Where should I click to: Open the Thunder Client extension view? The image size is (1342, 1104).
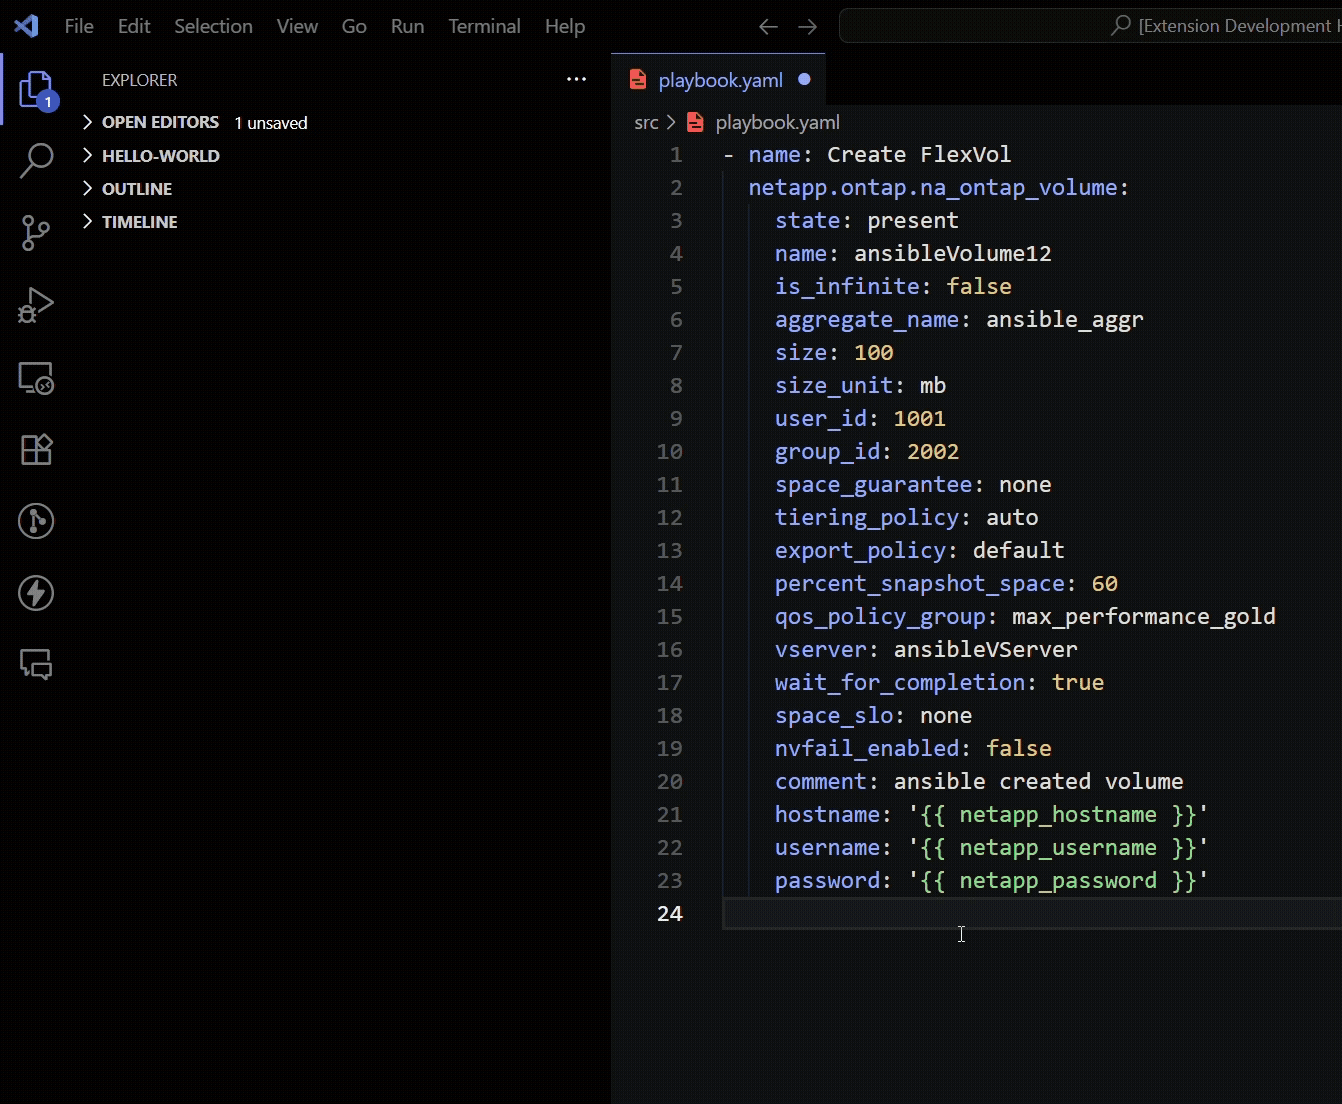pyautogui.click(x=36, y=593)
